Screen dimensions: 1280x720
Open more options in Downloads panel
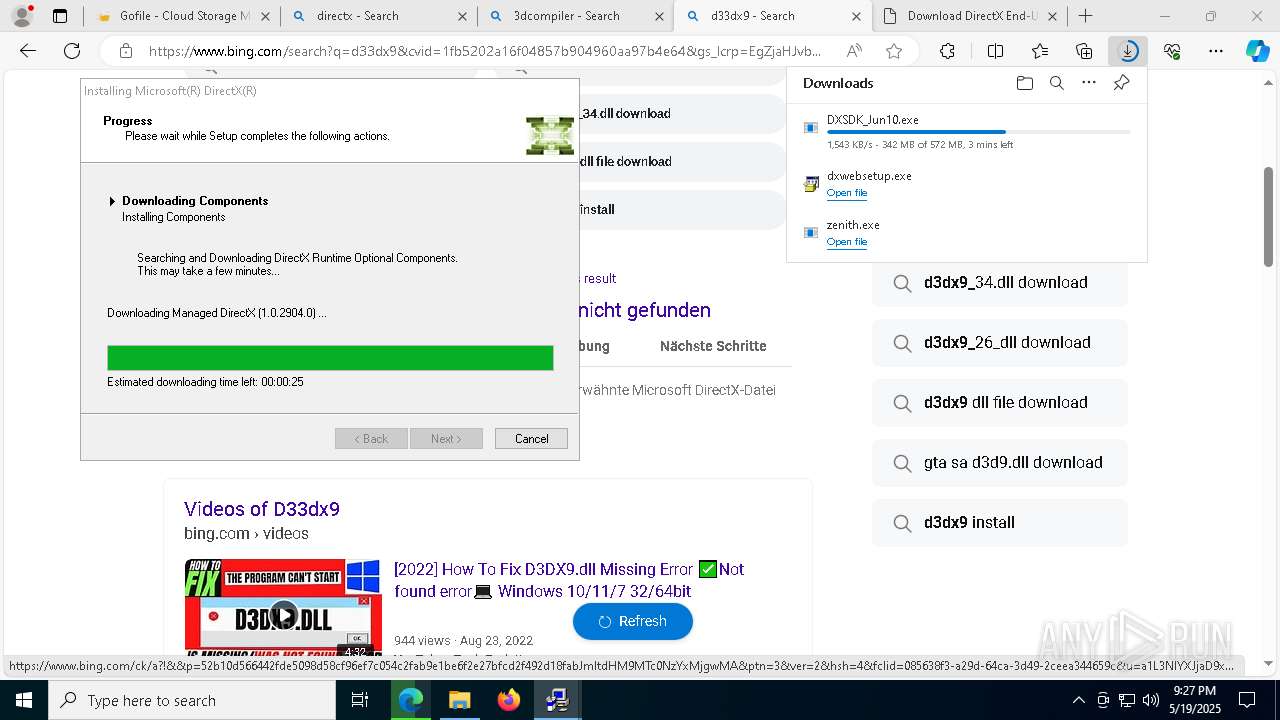tap(1089, 83)
